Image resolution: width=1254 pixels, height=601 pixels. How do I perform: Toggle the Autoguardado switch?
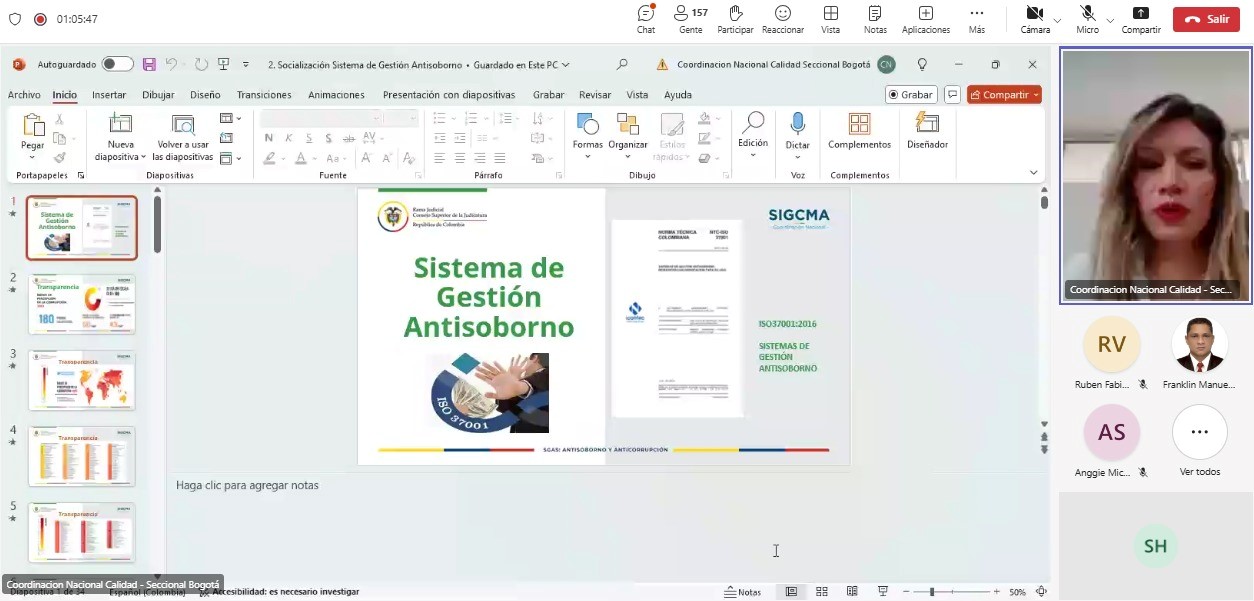click(117, 64)
